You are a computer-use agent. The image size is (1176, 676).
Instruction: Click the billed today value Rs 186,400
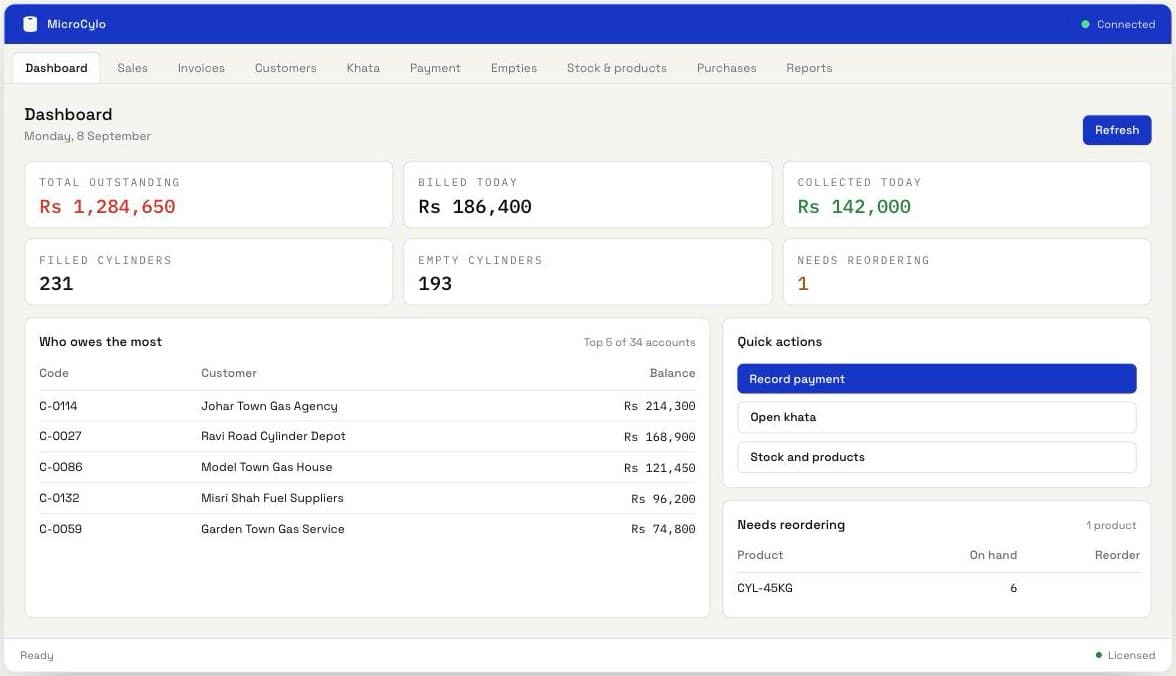pyautogui.click(x=475, y=206)
